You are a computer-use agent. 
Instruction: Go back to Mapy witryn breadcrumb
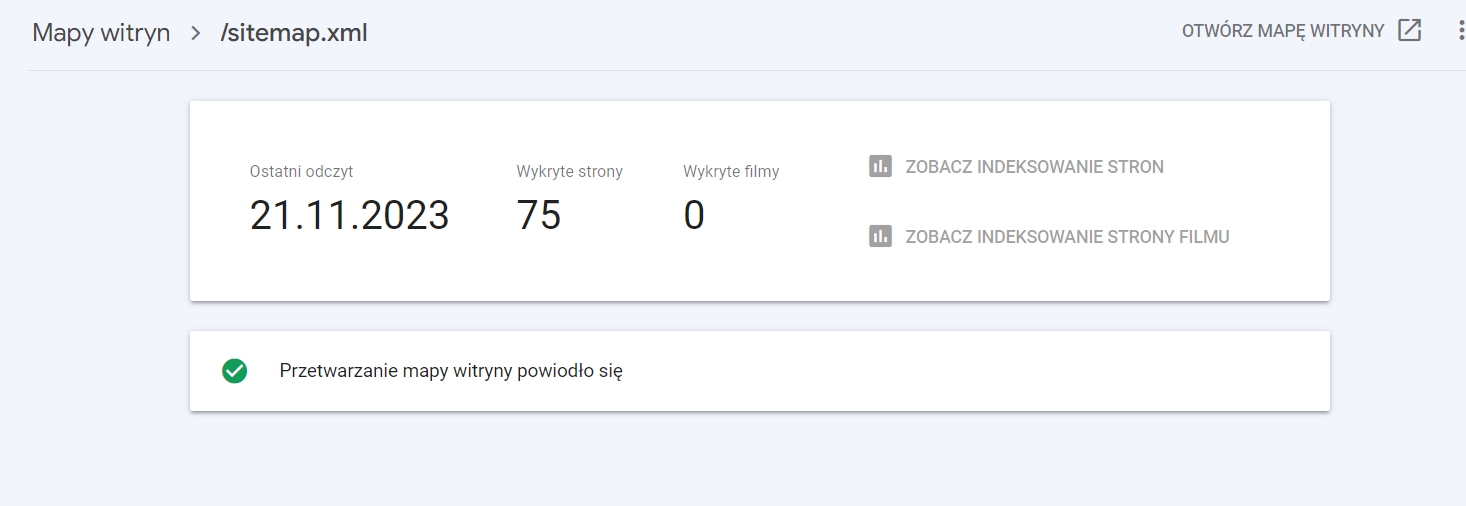click(101, 32)
